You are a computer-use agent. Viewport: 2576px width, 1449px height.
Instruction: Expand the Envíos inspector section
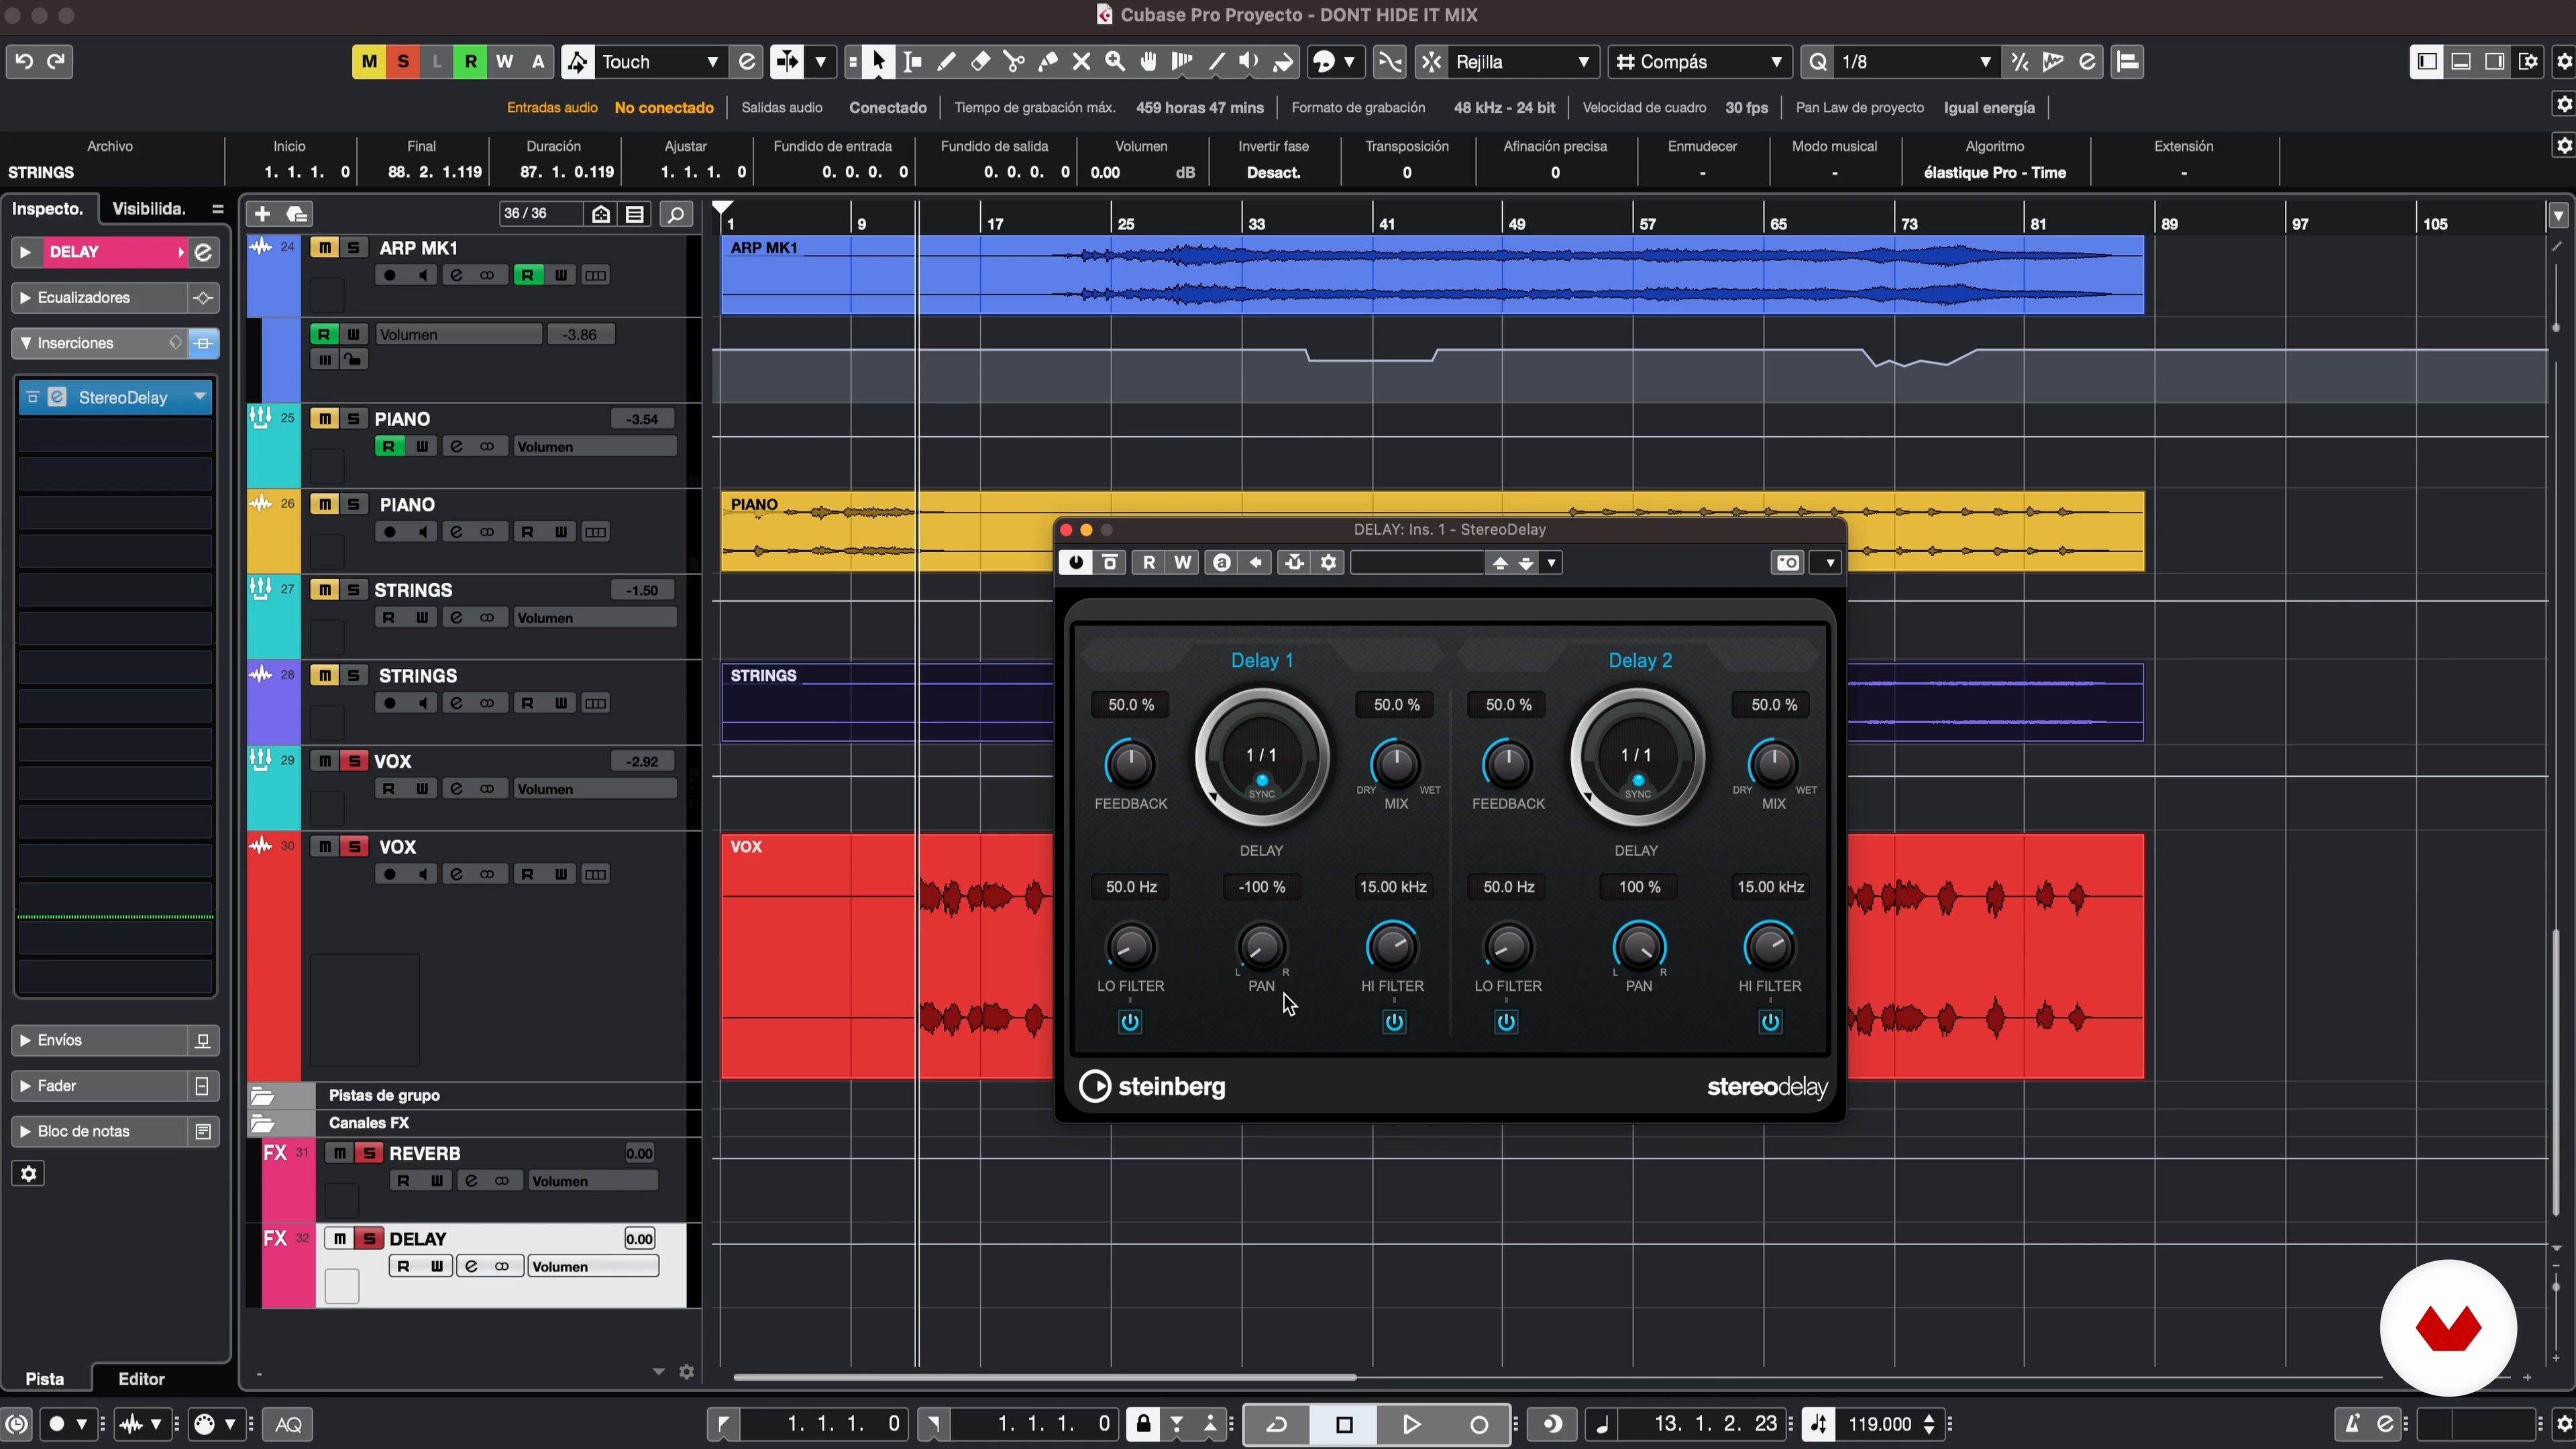26,1040
